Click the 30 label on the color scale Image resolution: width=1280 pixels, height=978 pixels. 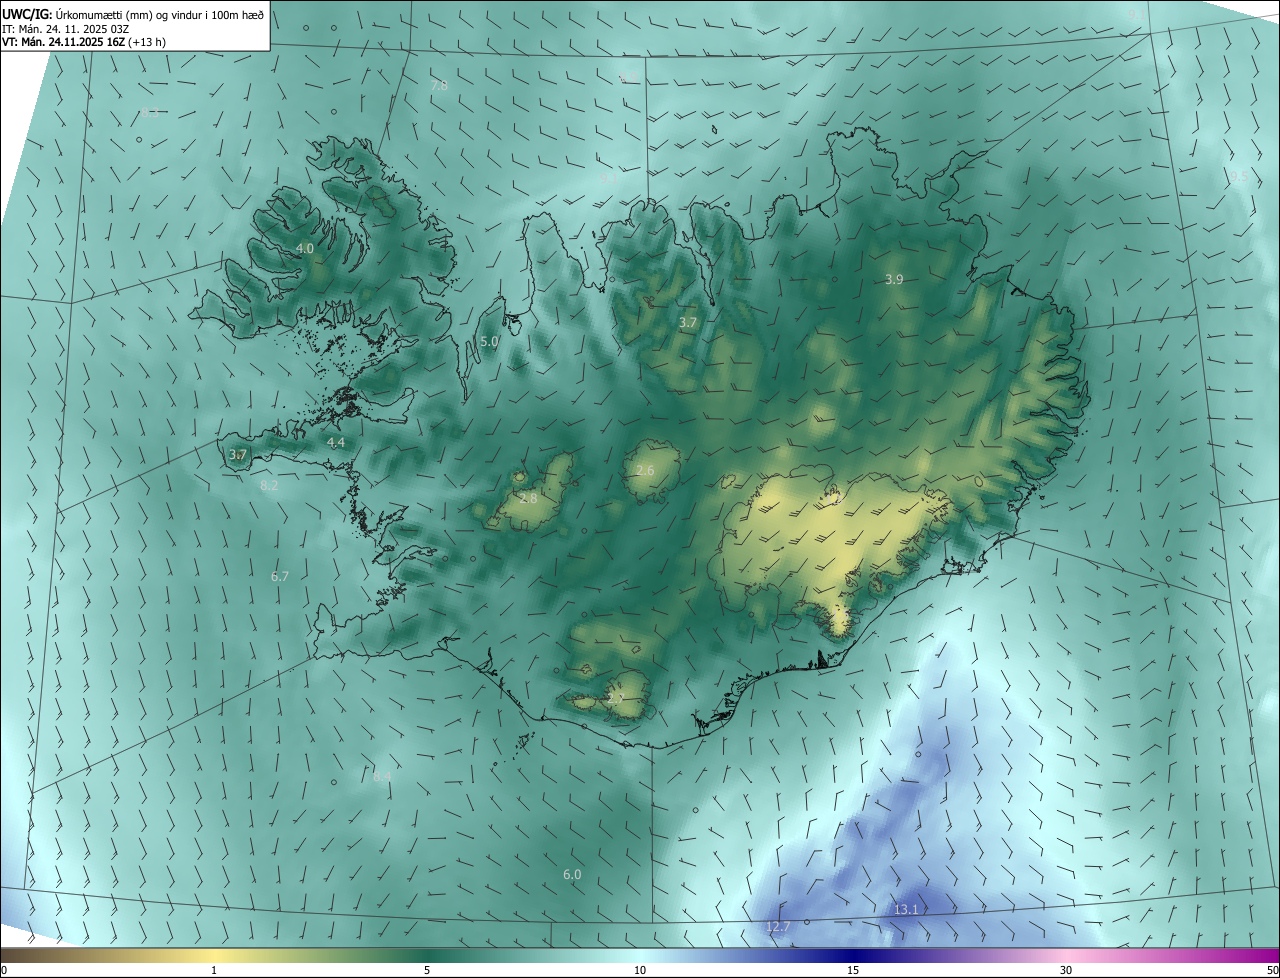tap(1066, 970)
